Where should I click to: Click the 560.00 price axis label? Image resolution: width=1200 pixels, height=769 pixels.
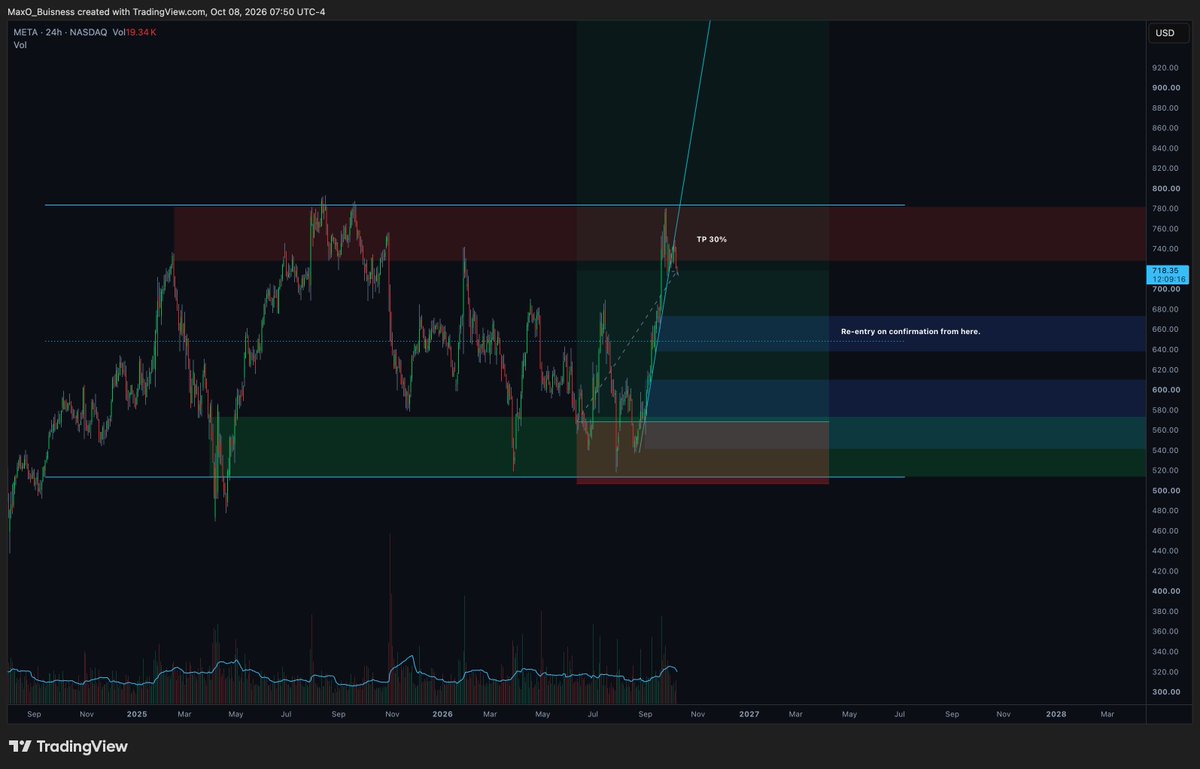1165,430
